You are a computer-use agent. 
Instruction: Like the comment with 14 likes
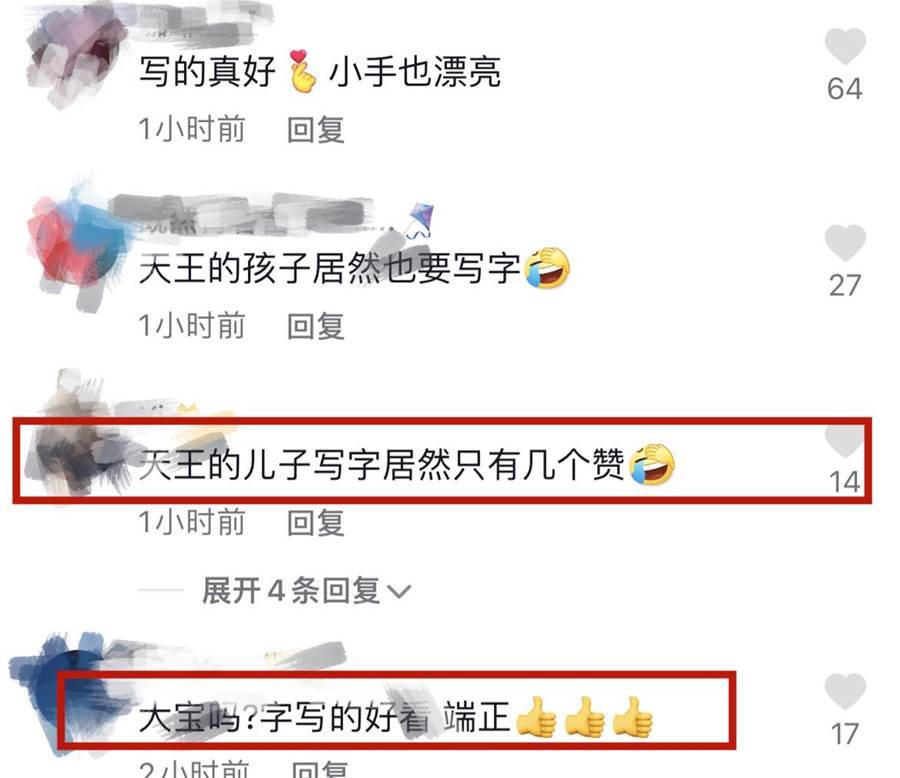844,441
